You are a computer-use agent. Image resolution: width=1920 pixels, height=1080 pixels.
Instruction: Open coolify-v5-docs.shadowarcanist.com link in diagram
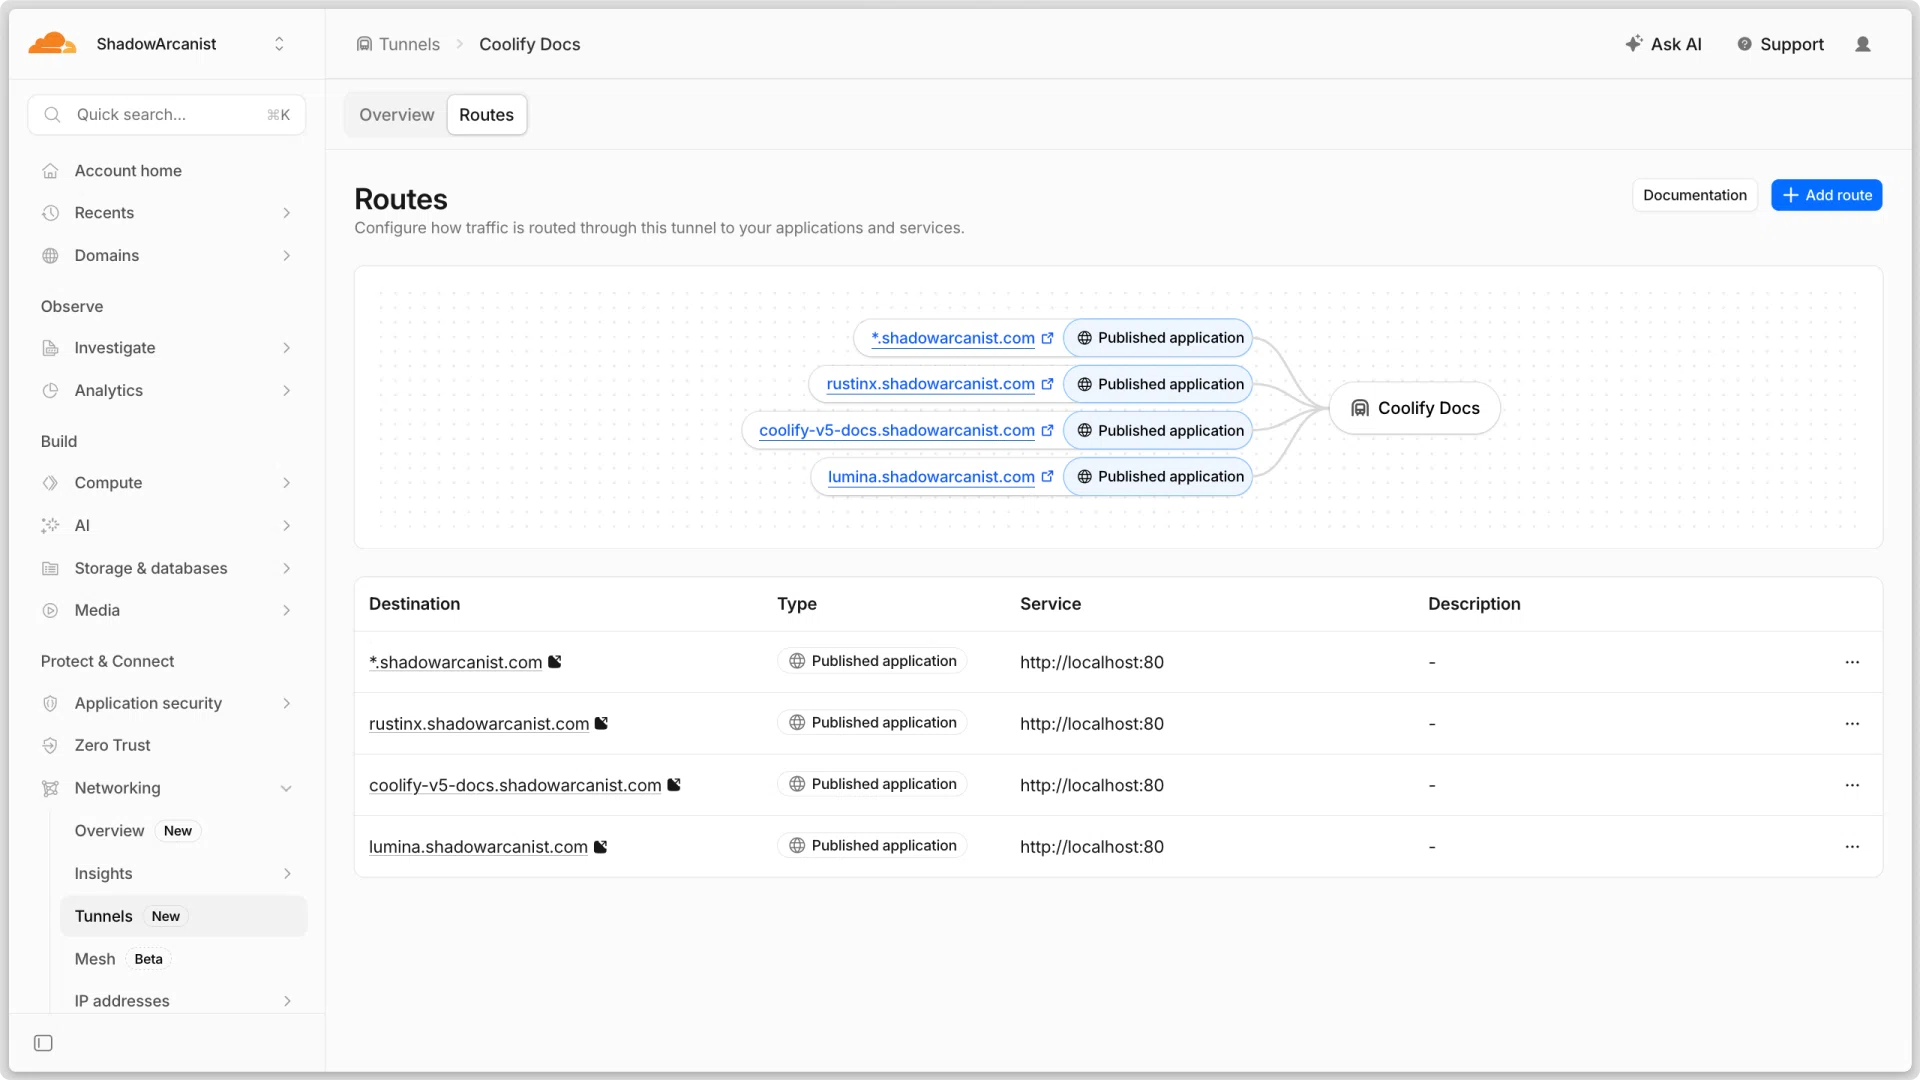pos(896,431)
